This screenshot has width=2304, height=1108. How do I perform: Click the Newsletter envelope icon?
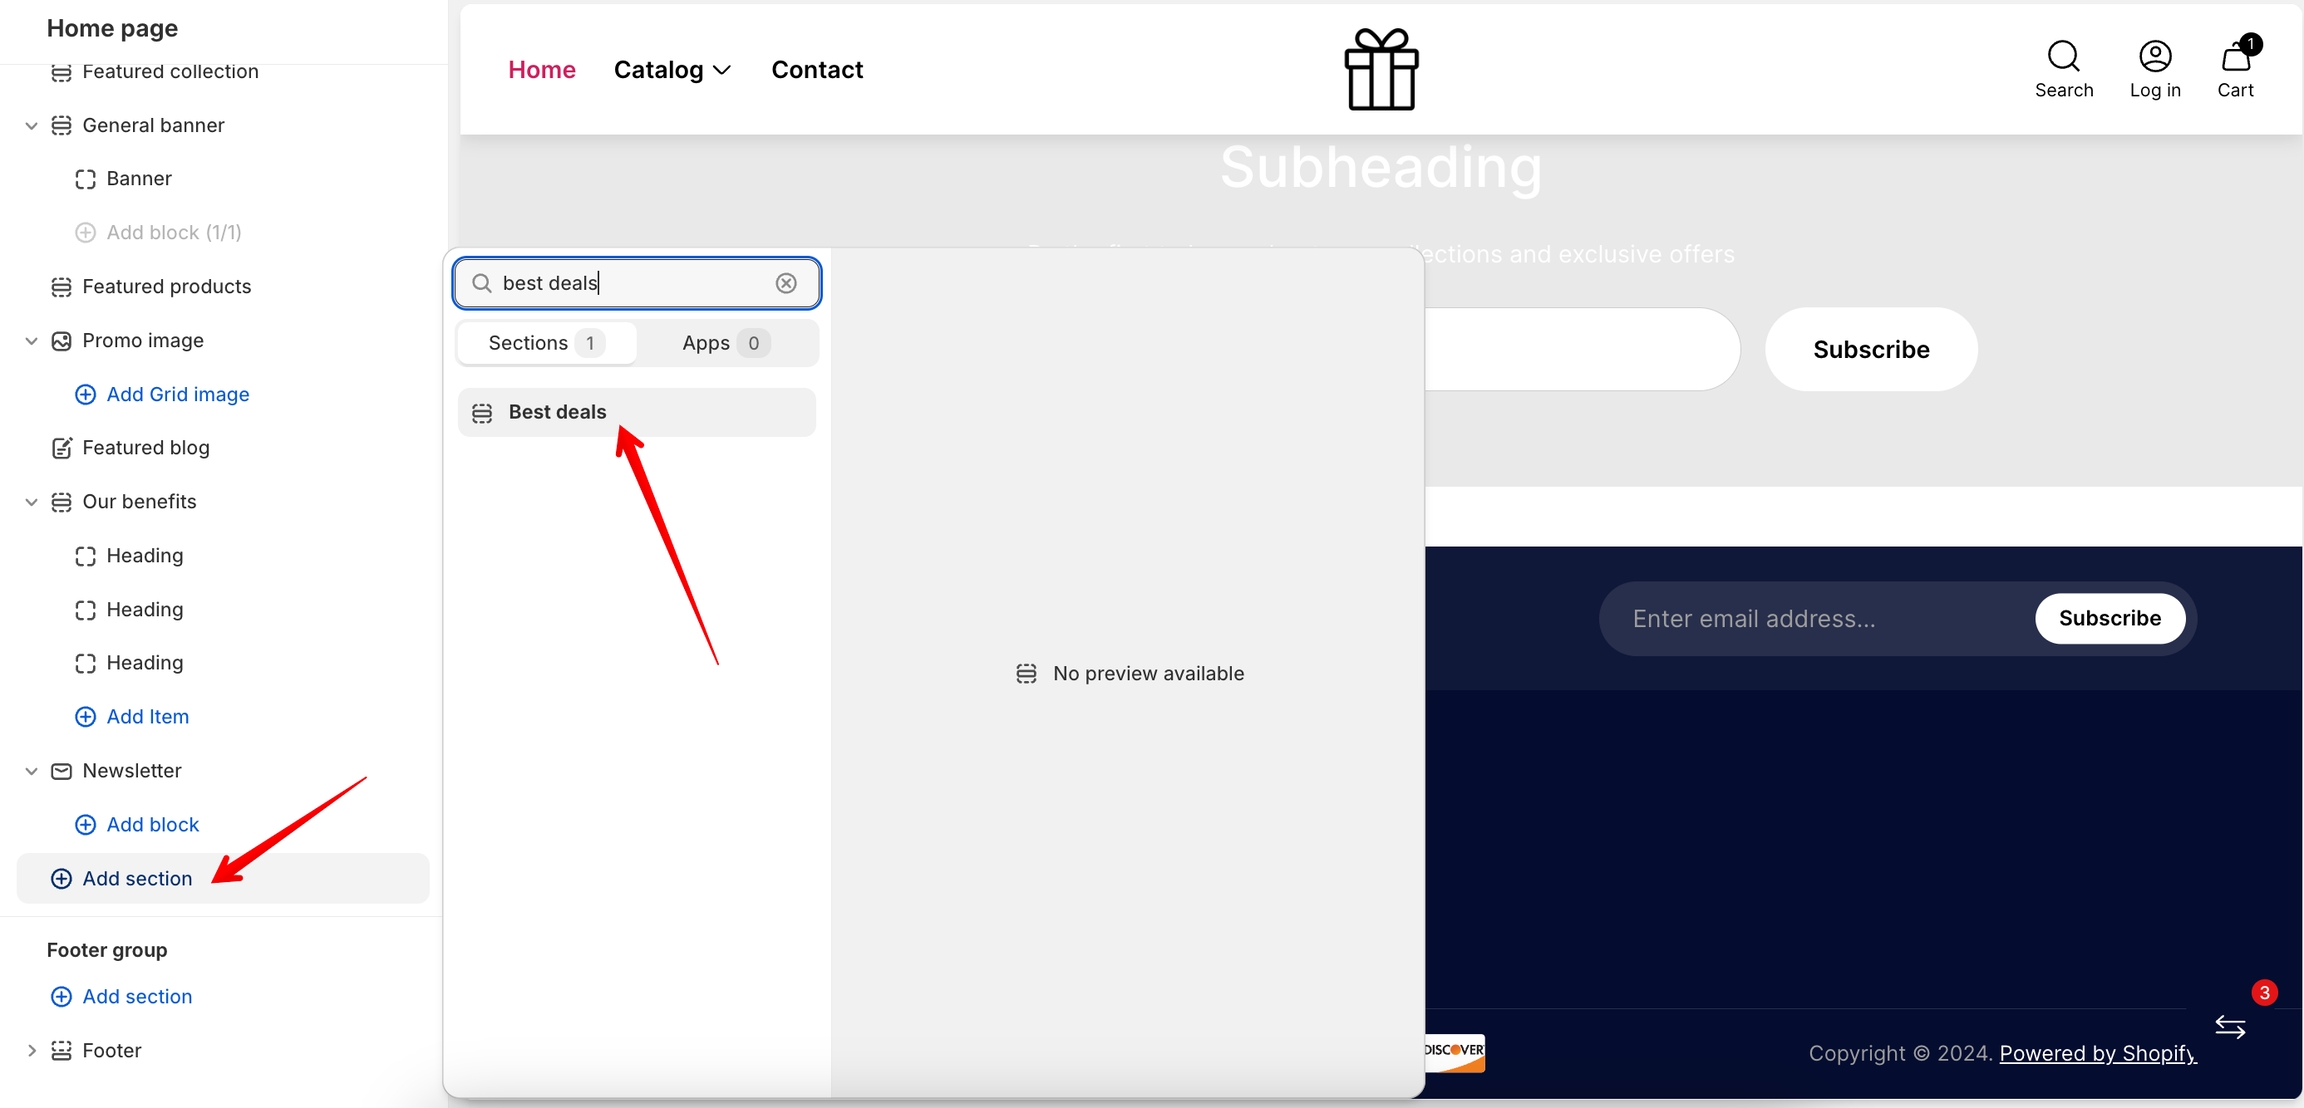coord(61,771)
